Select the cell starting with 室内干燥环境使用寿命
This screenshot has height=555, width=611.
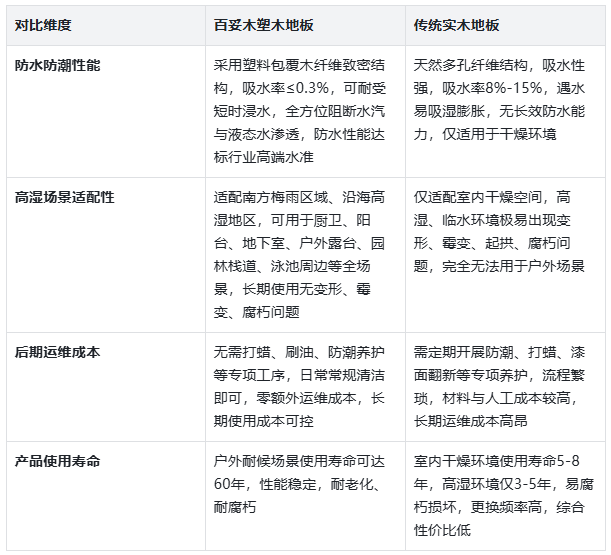[504, 495]
